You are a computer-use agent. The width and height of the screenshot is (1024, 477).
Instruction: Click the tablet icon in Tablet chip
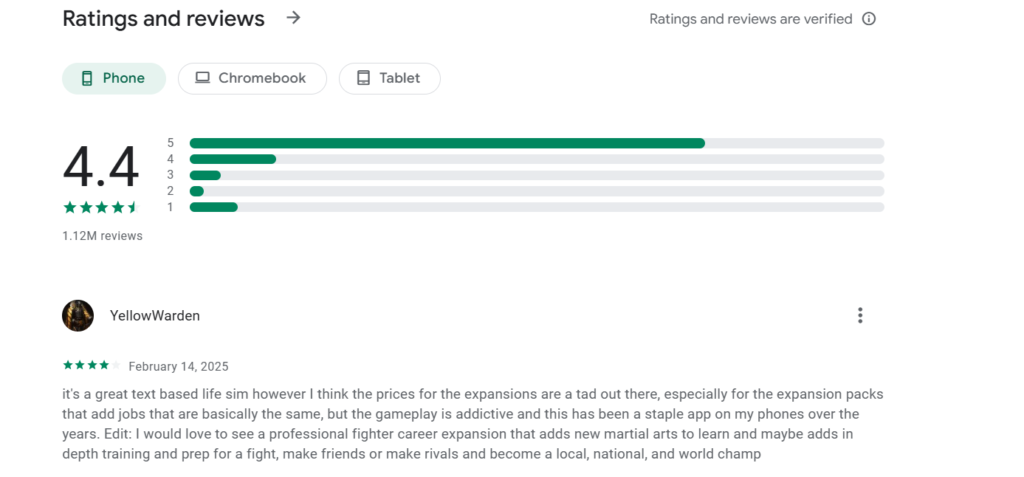[363, 78]
